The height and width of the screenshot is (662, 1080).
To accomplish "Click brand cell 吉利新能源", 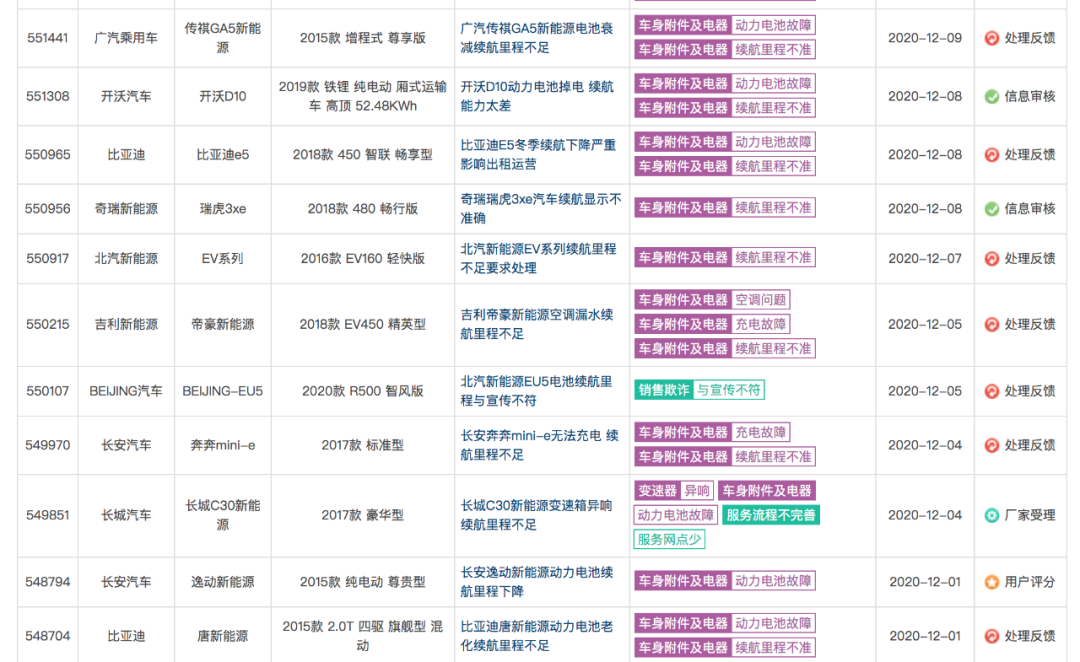I will tap(126, 324).
